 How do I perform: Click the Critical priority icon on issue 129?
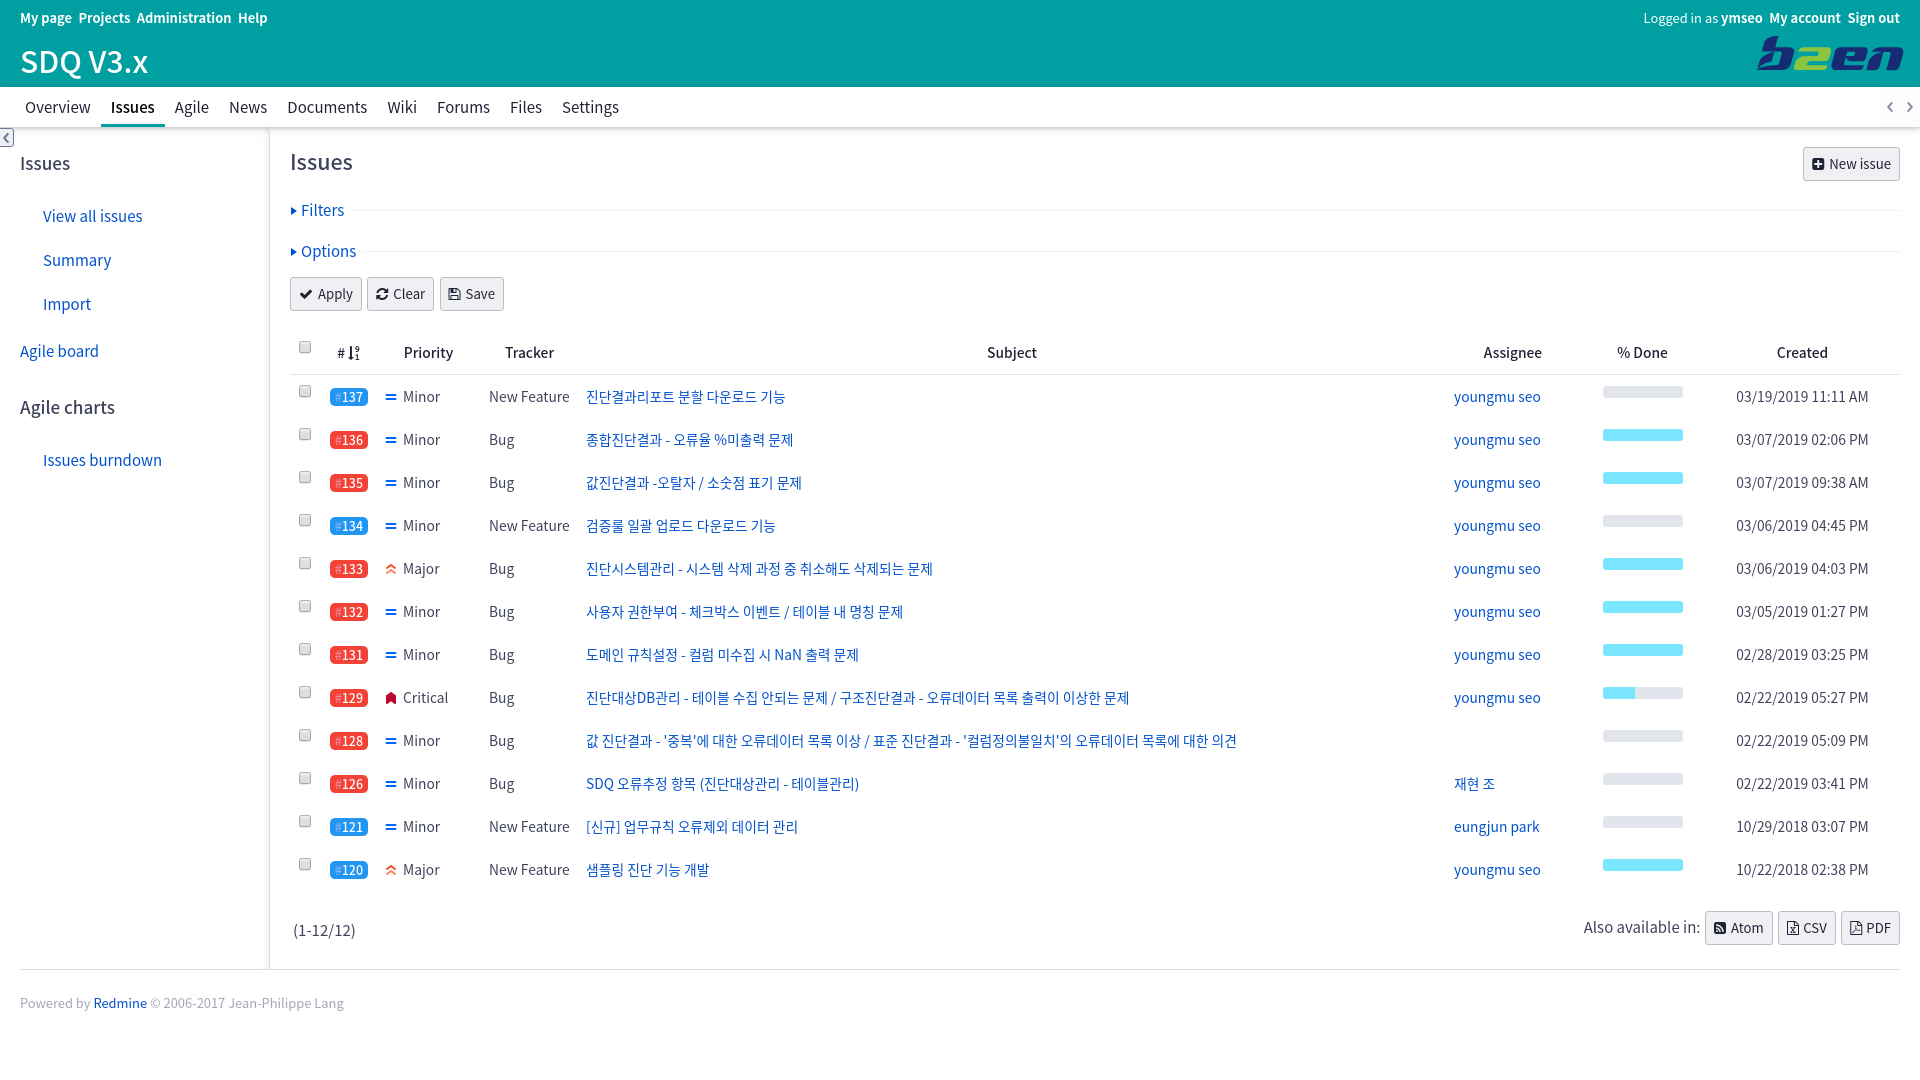[391, 698]
